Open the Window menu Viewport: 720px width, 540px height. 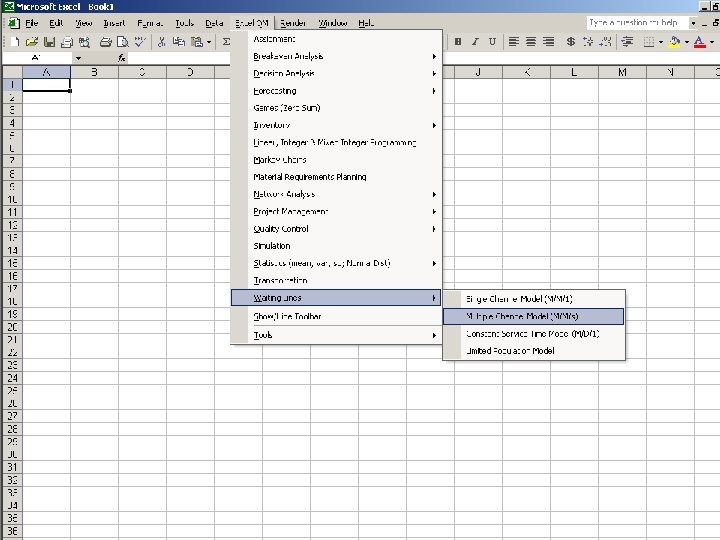[x=332, y=23]
